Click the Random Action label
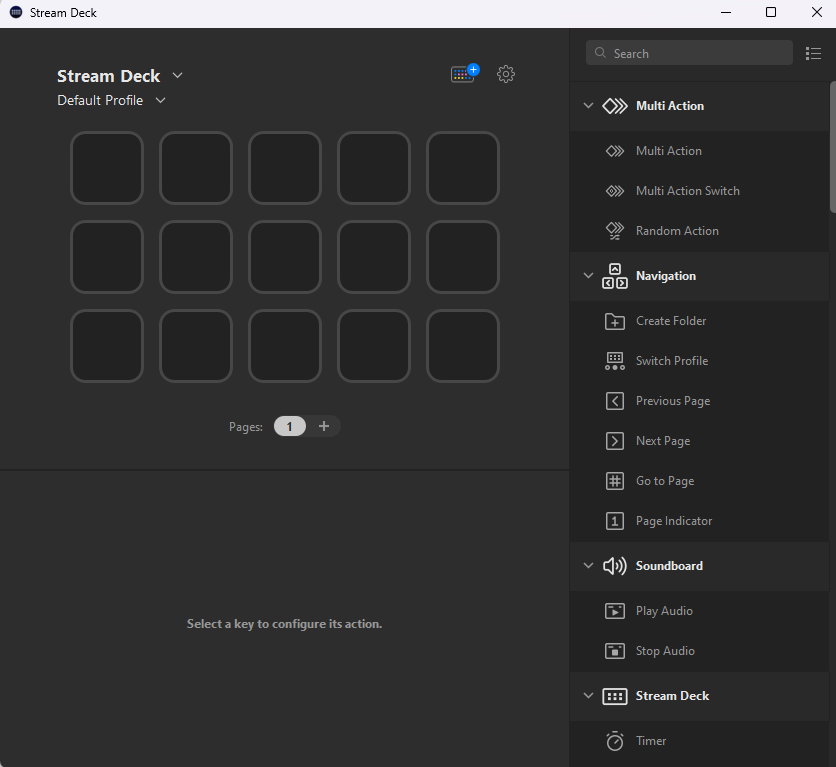The height and width of the screenshot is (767, 836). coord(677,231)
